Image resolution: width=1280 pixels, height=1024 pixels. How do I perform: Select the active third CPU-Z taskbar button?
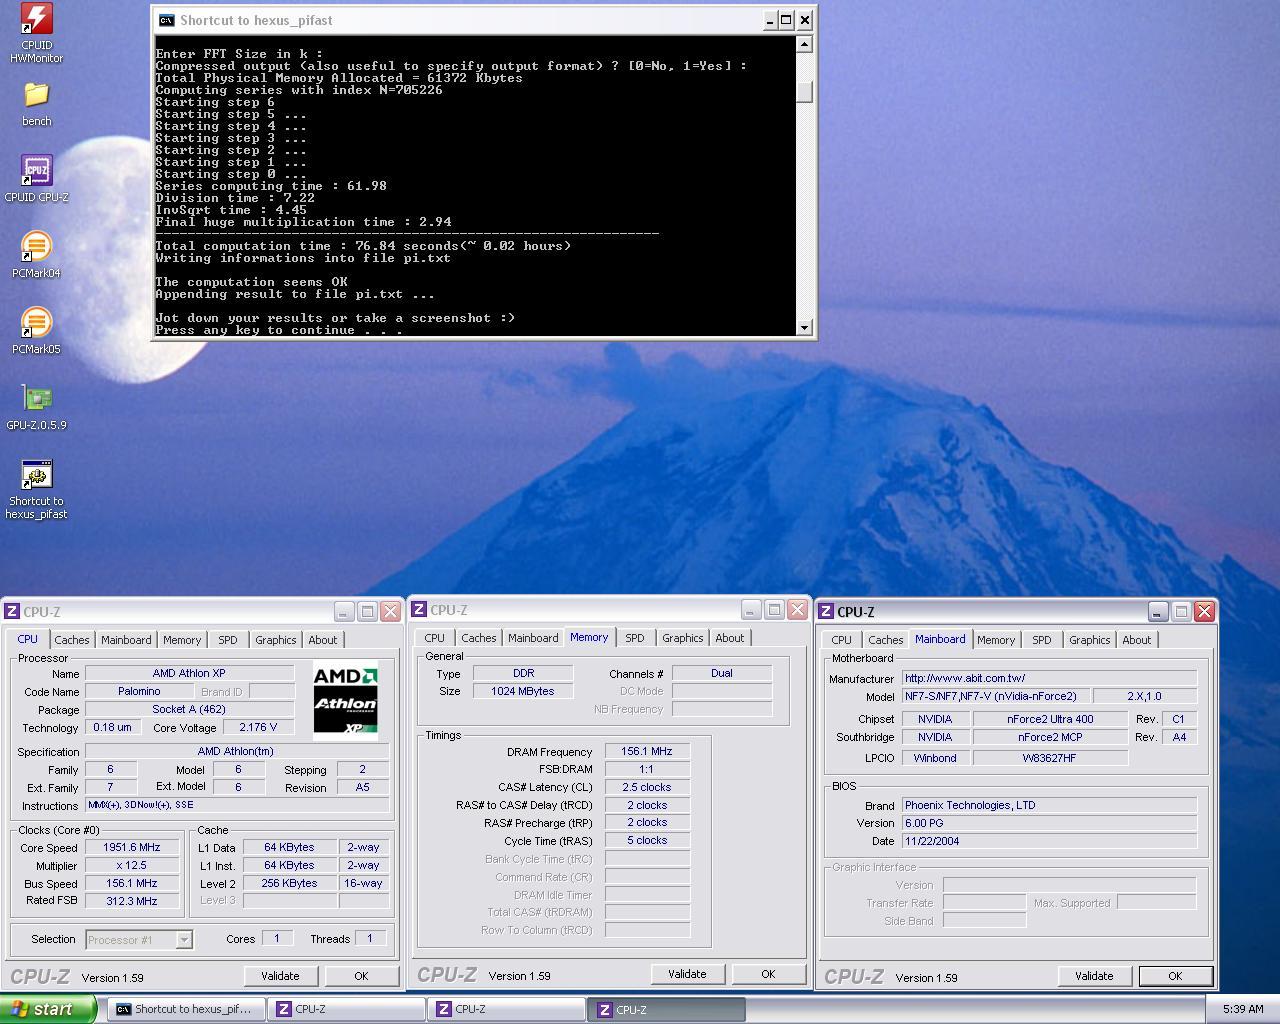point(667,1009)
